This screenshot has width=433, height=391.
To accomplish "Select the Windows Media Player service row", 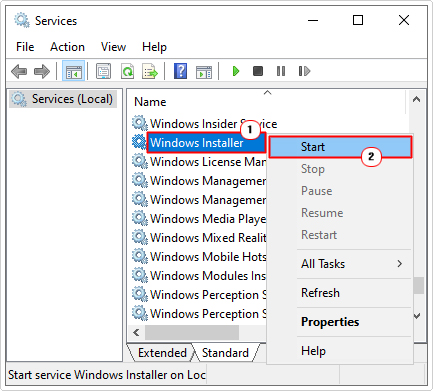I will tap(208, 219).
